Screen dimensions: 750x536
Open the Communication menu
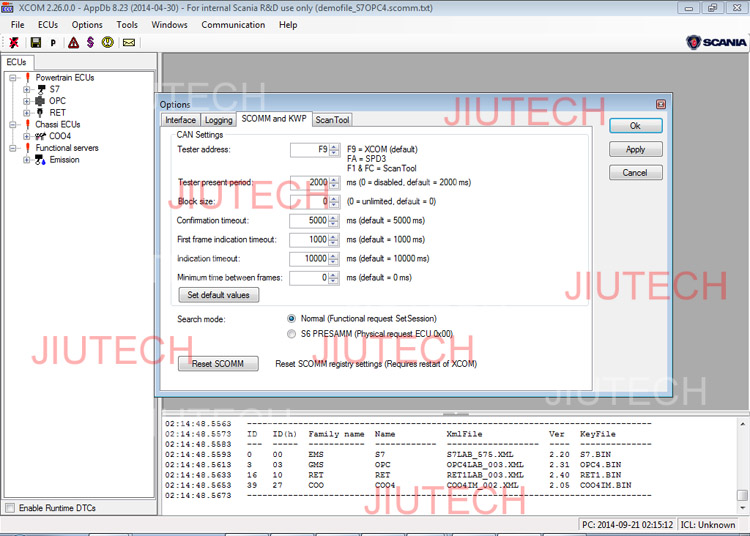233,25
